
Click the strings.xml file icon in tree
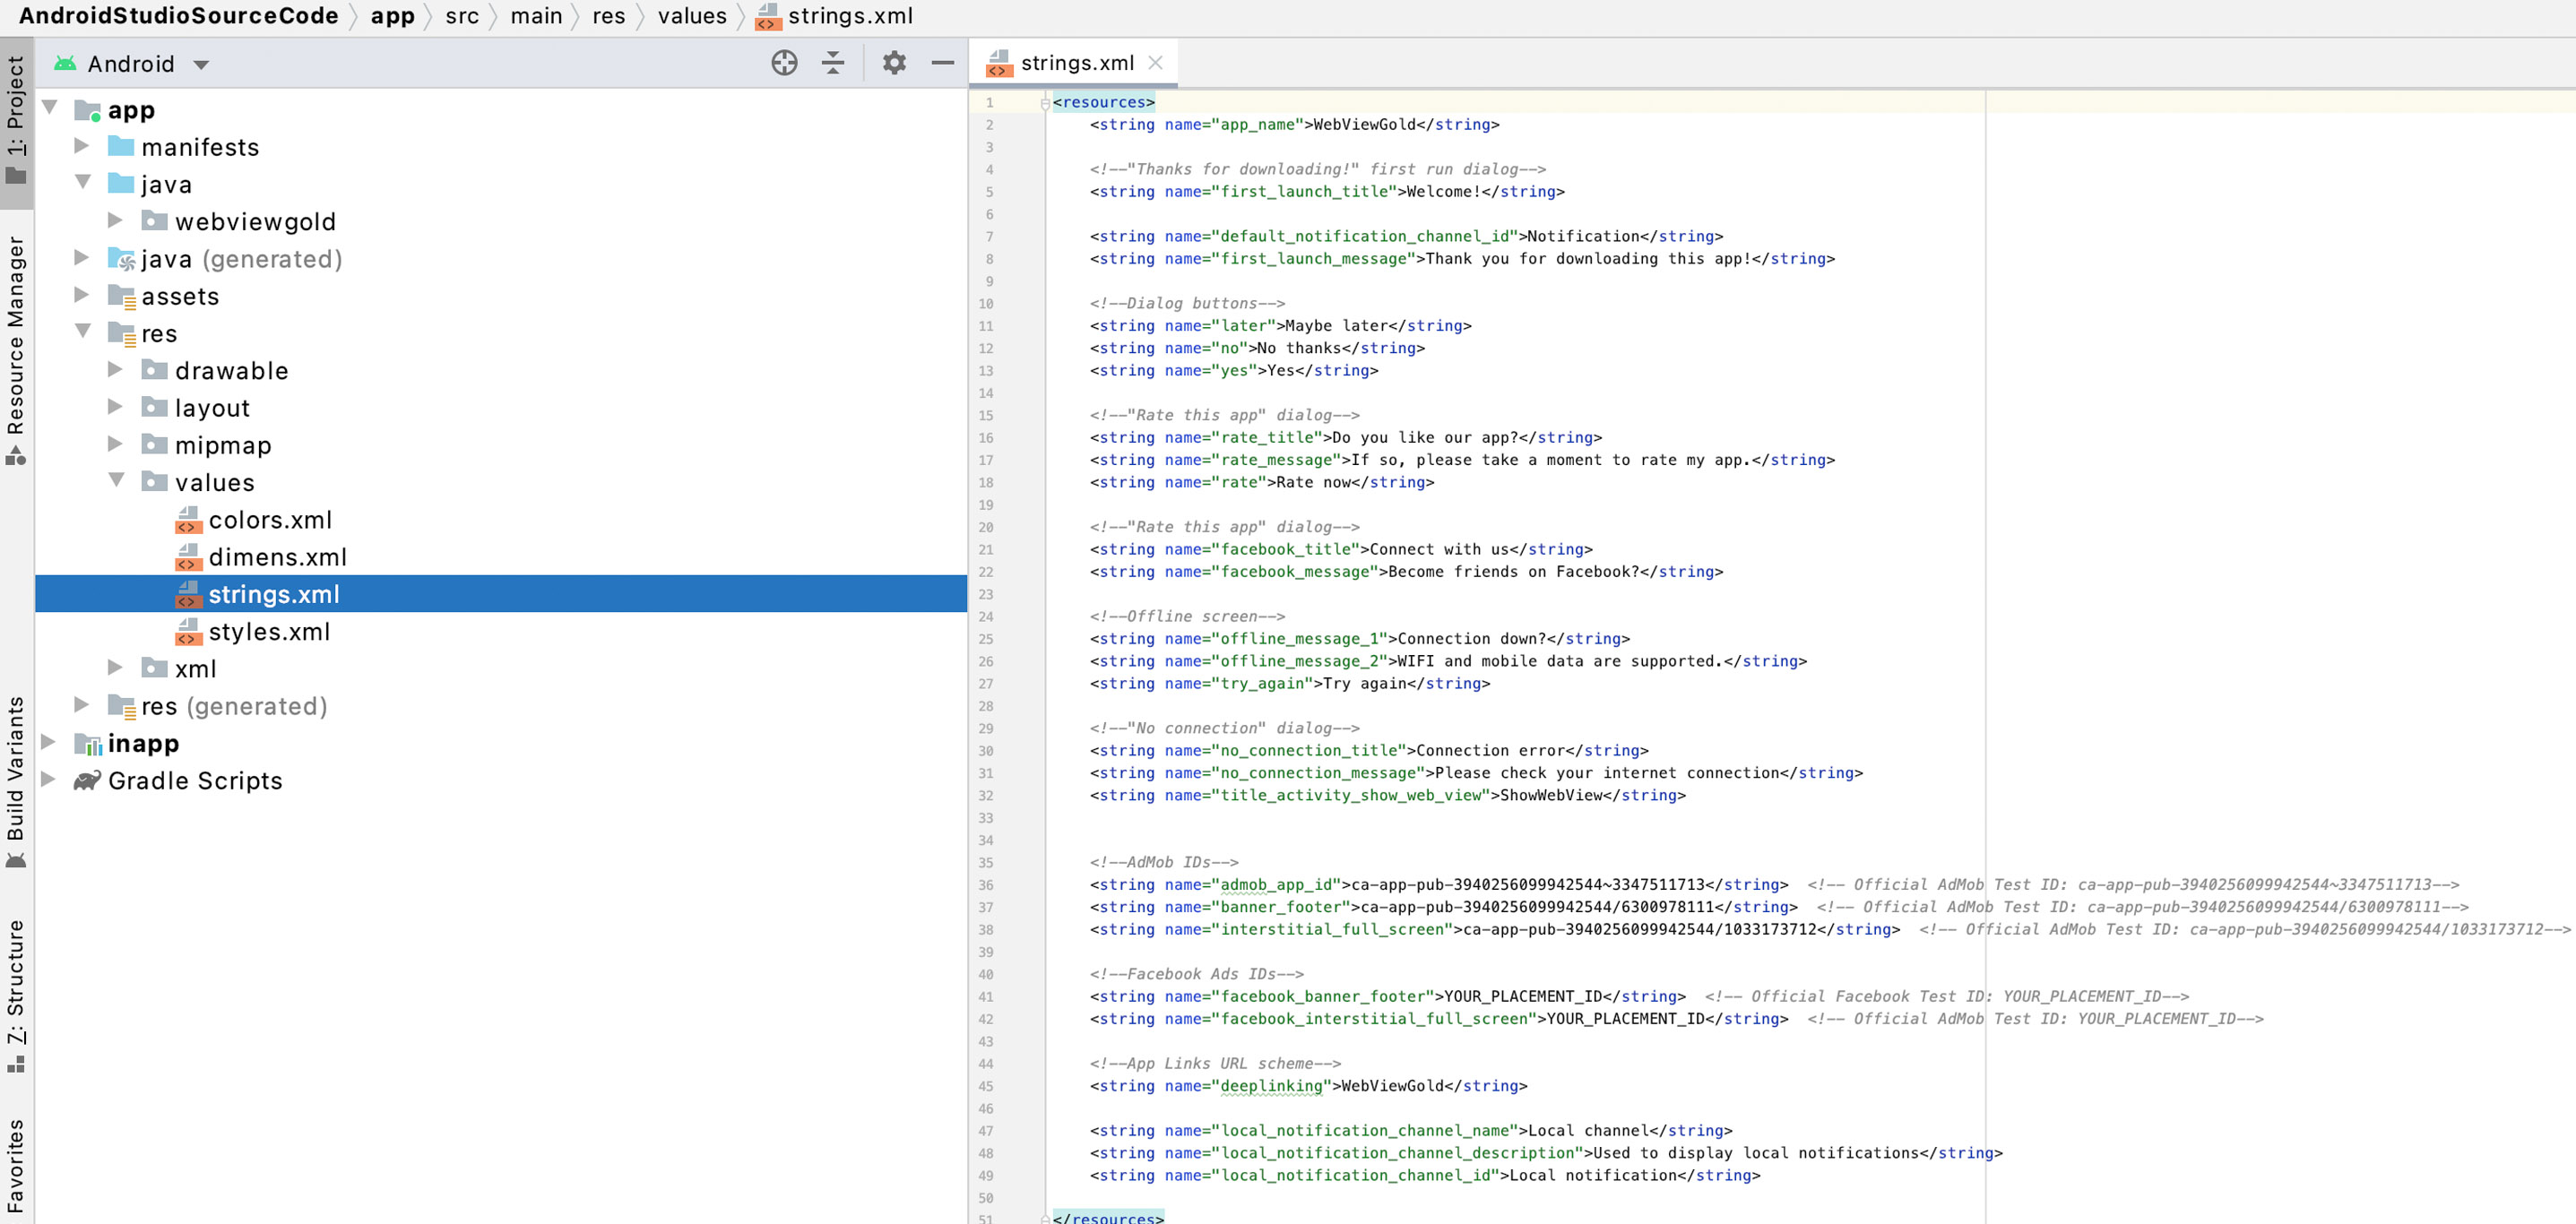point(188,594)
